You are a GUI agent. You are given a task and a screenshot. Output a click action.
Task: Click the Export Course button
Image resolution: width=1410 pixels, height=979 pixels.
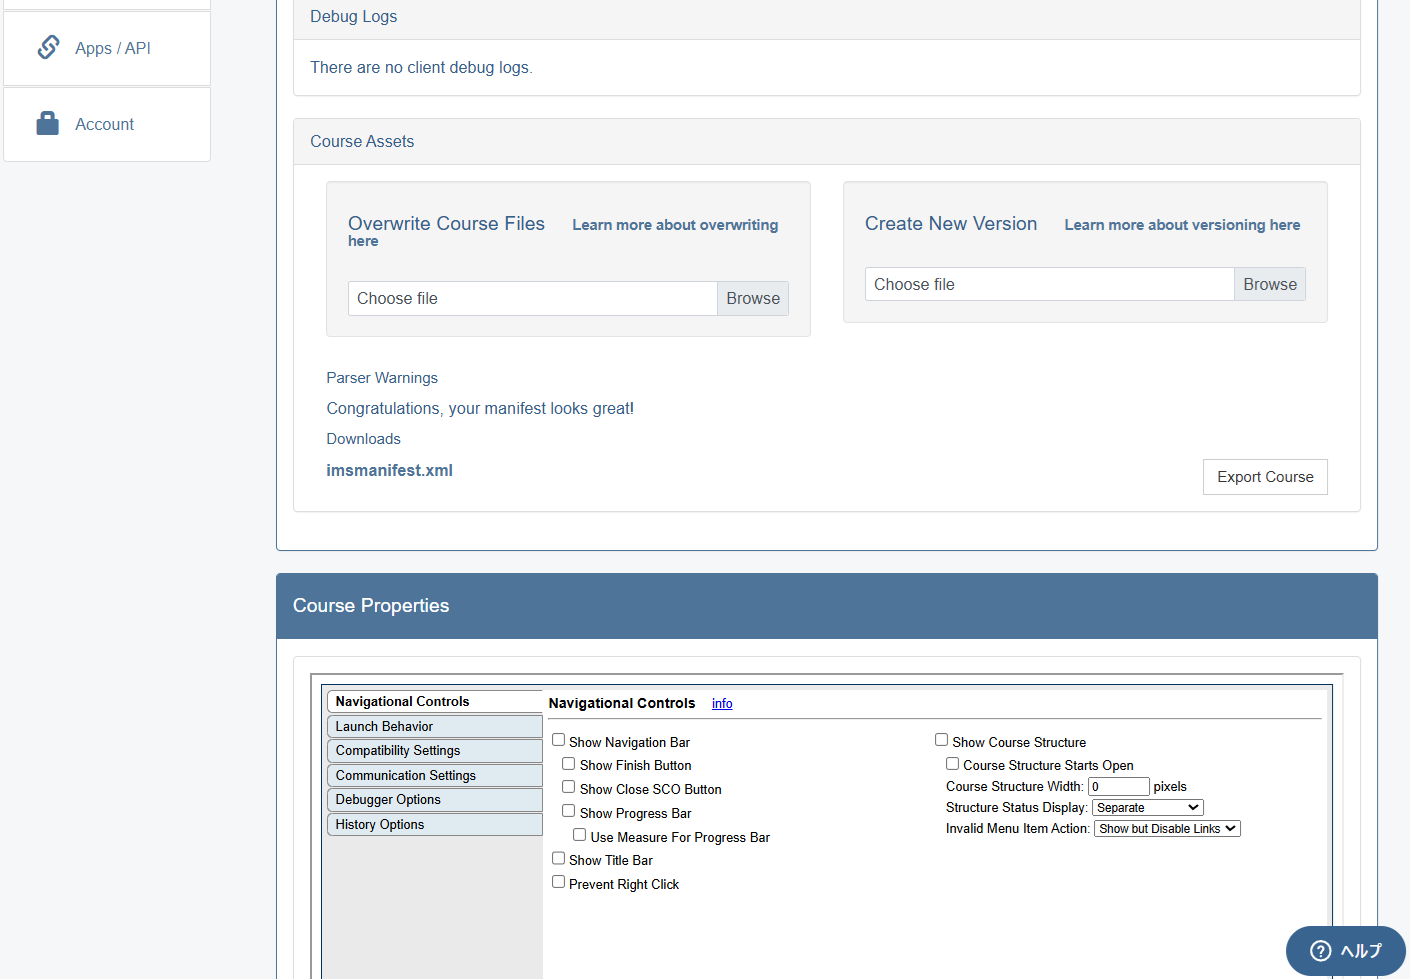coord(1265,477)
